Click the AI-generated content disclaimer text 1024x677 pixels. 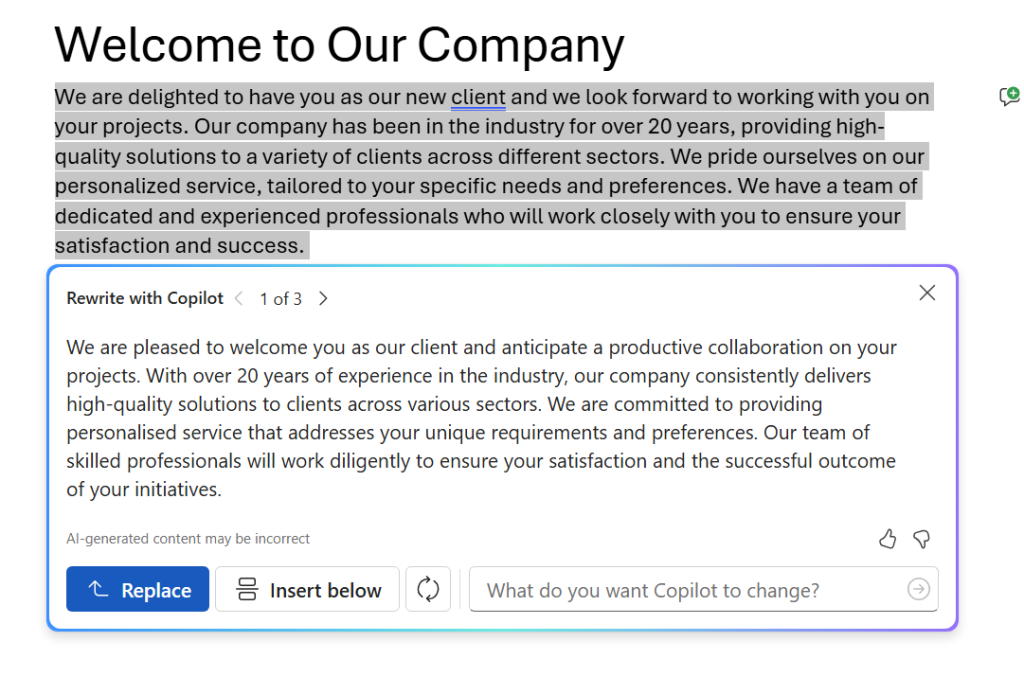(x=188, y=539)
